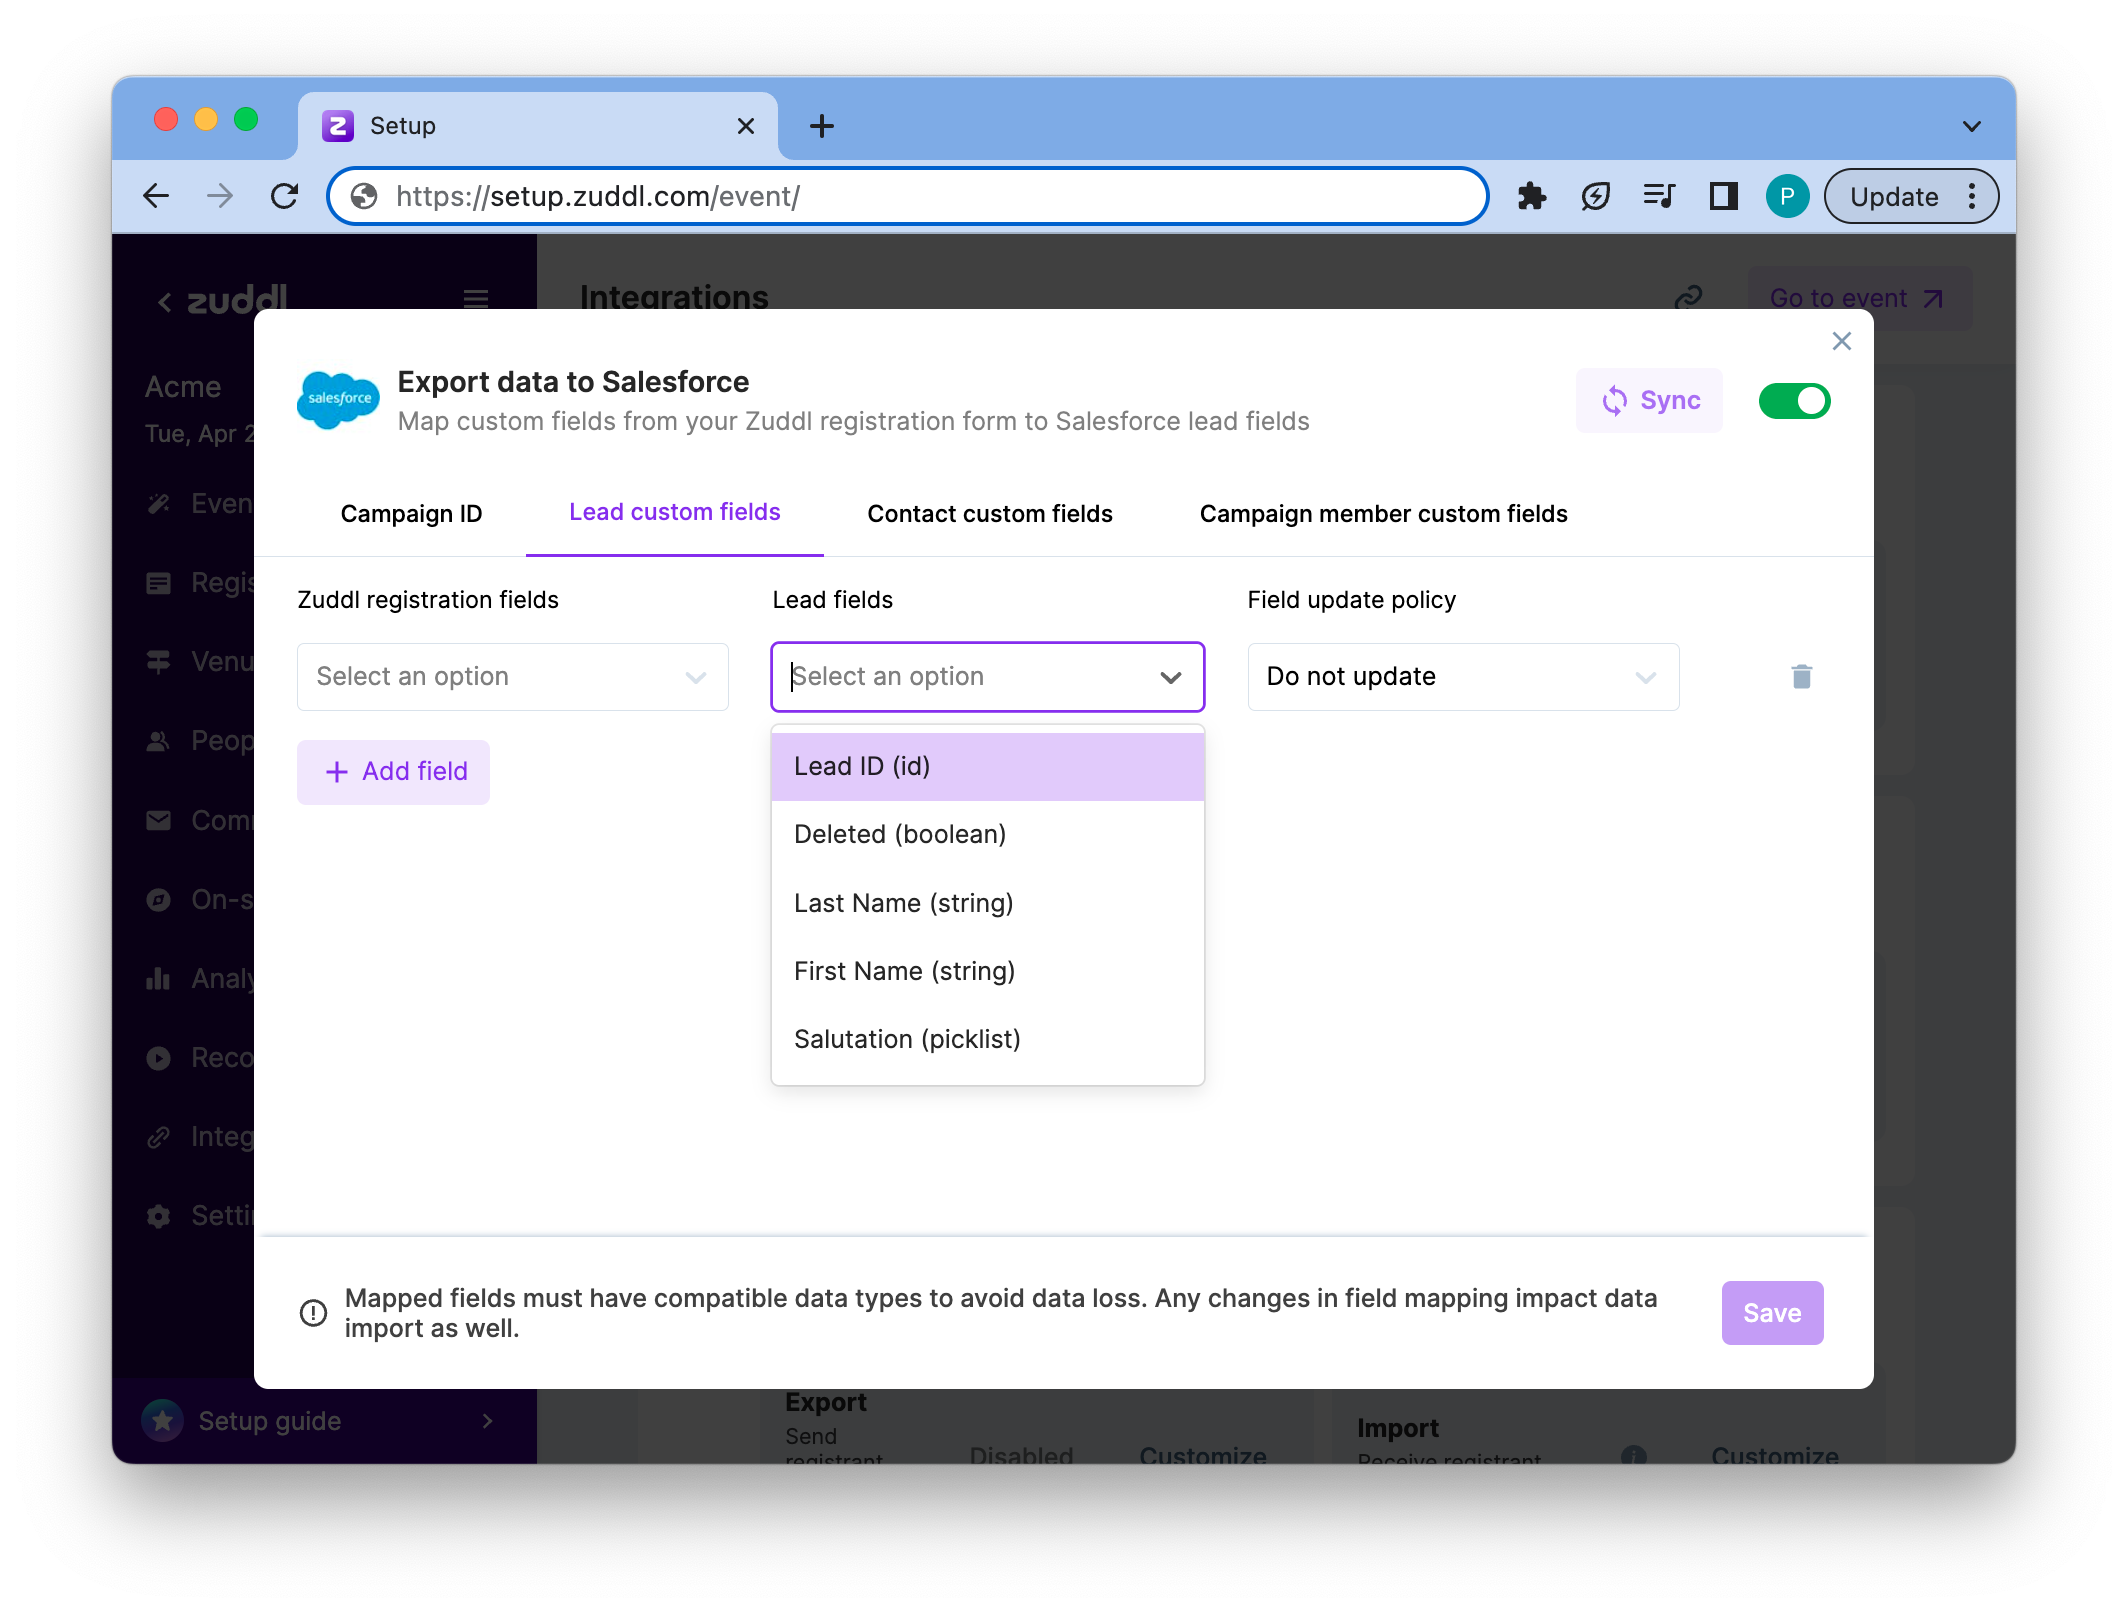2128x1612 pixels.
Task: Choose Last Name (string) option
Action: point(988,904)
